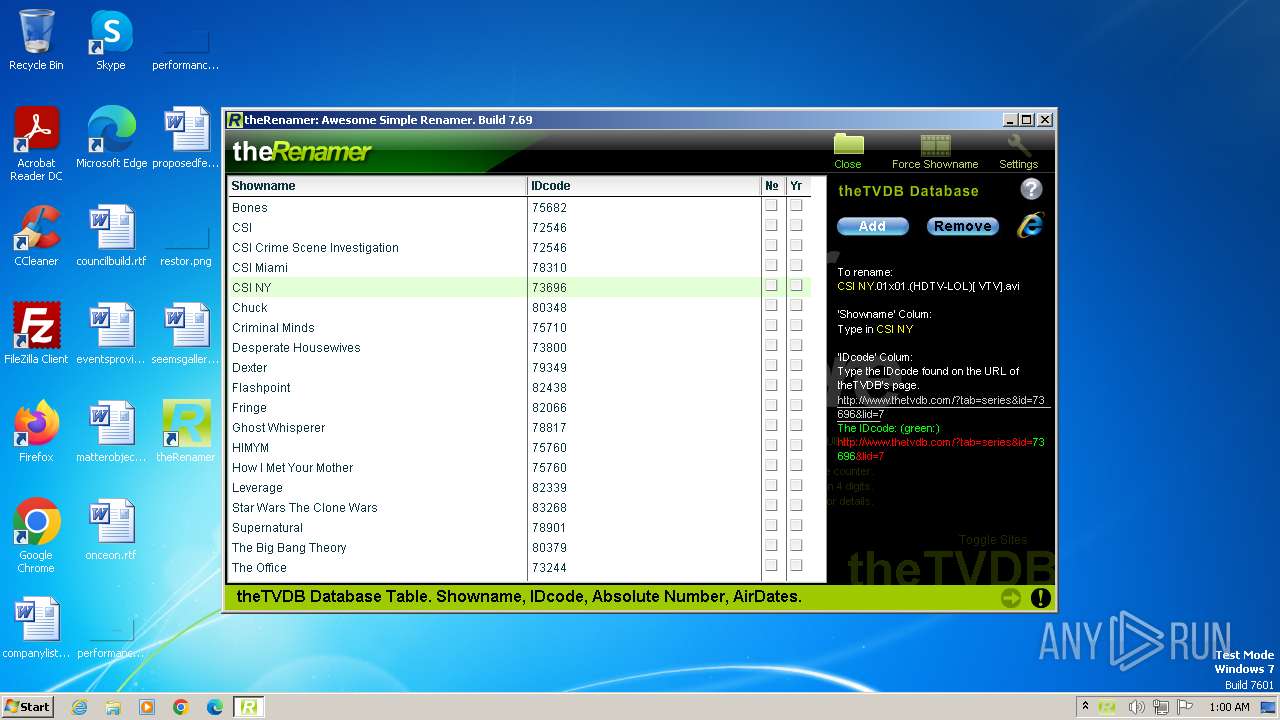Toggle Yr checkbox for The Office row
Screen dimensions: 1280x720
(796, 565)
